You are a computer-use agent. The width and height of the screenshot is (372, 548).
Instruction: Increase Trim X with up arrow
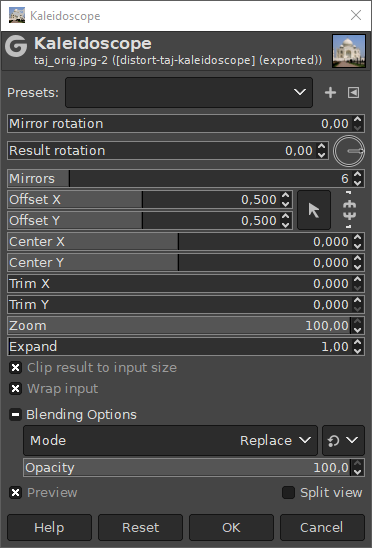pos(357,279)
